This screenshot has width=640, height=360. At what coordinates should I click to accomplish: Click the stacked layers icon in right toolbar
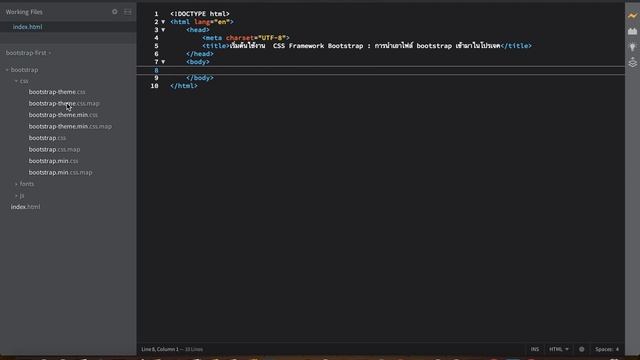pyautogui.click(x=632, y=62)
